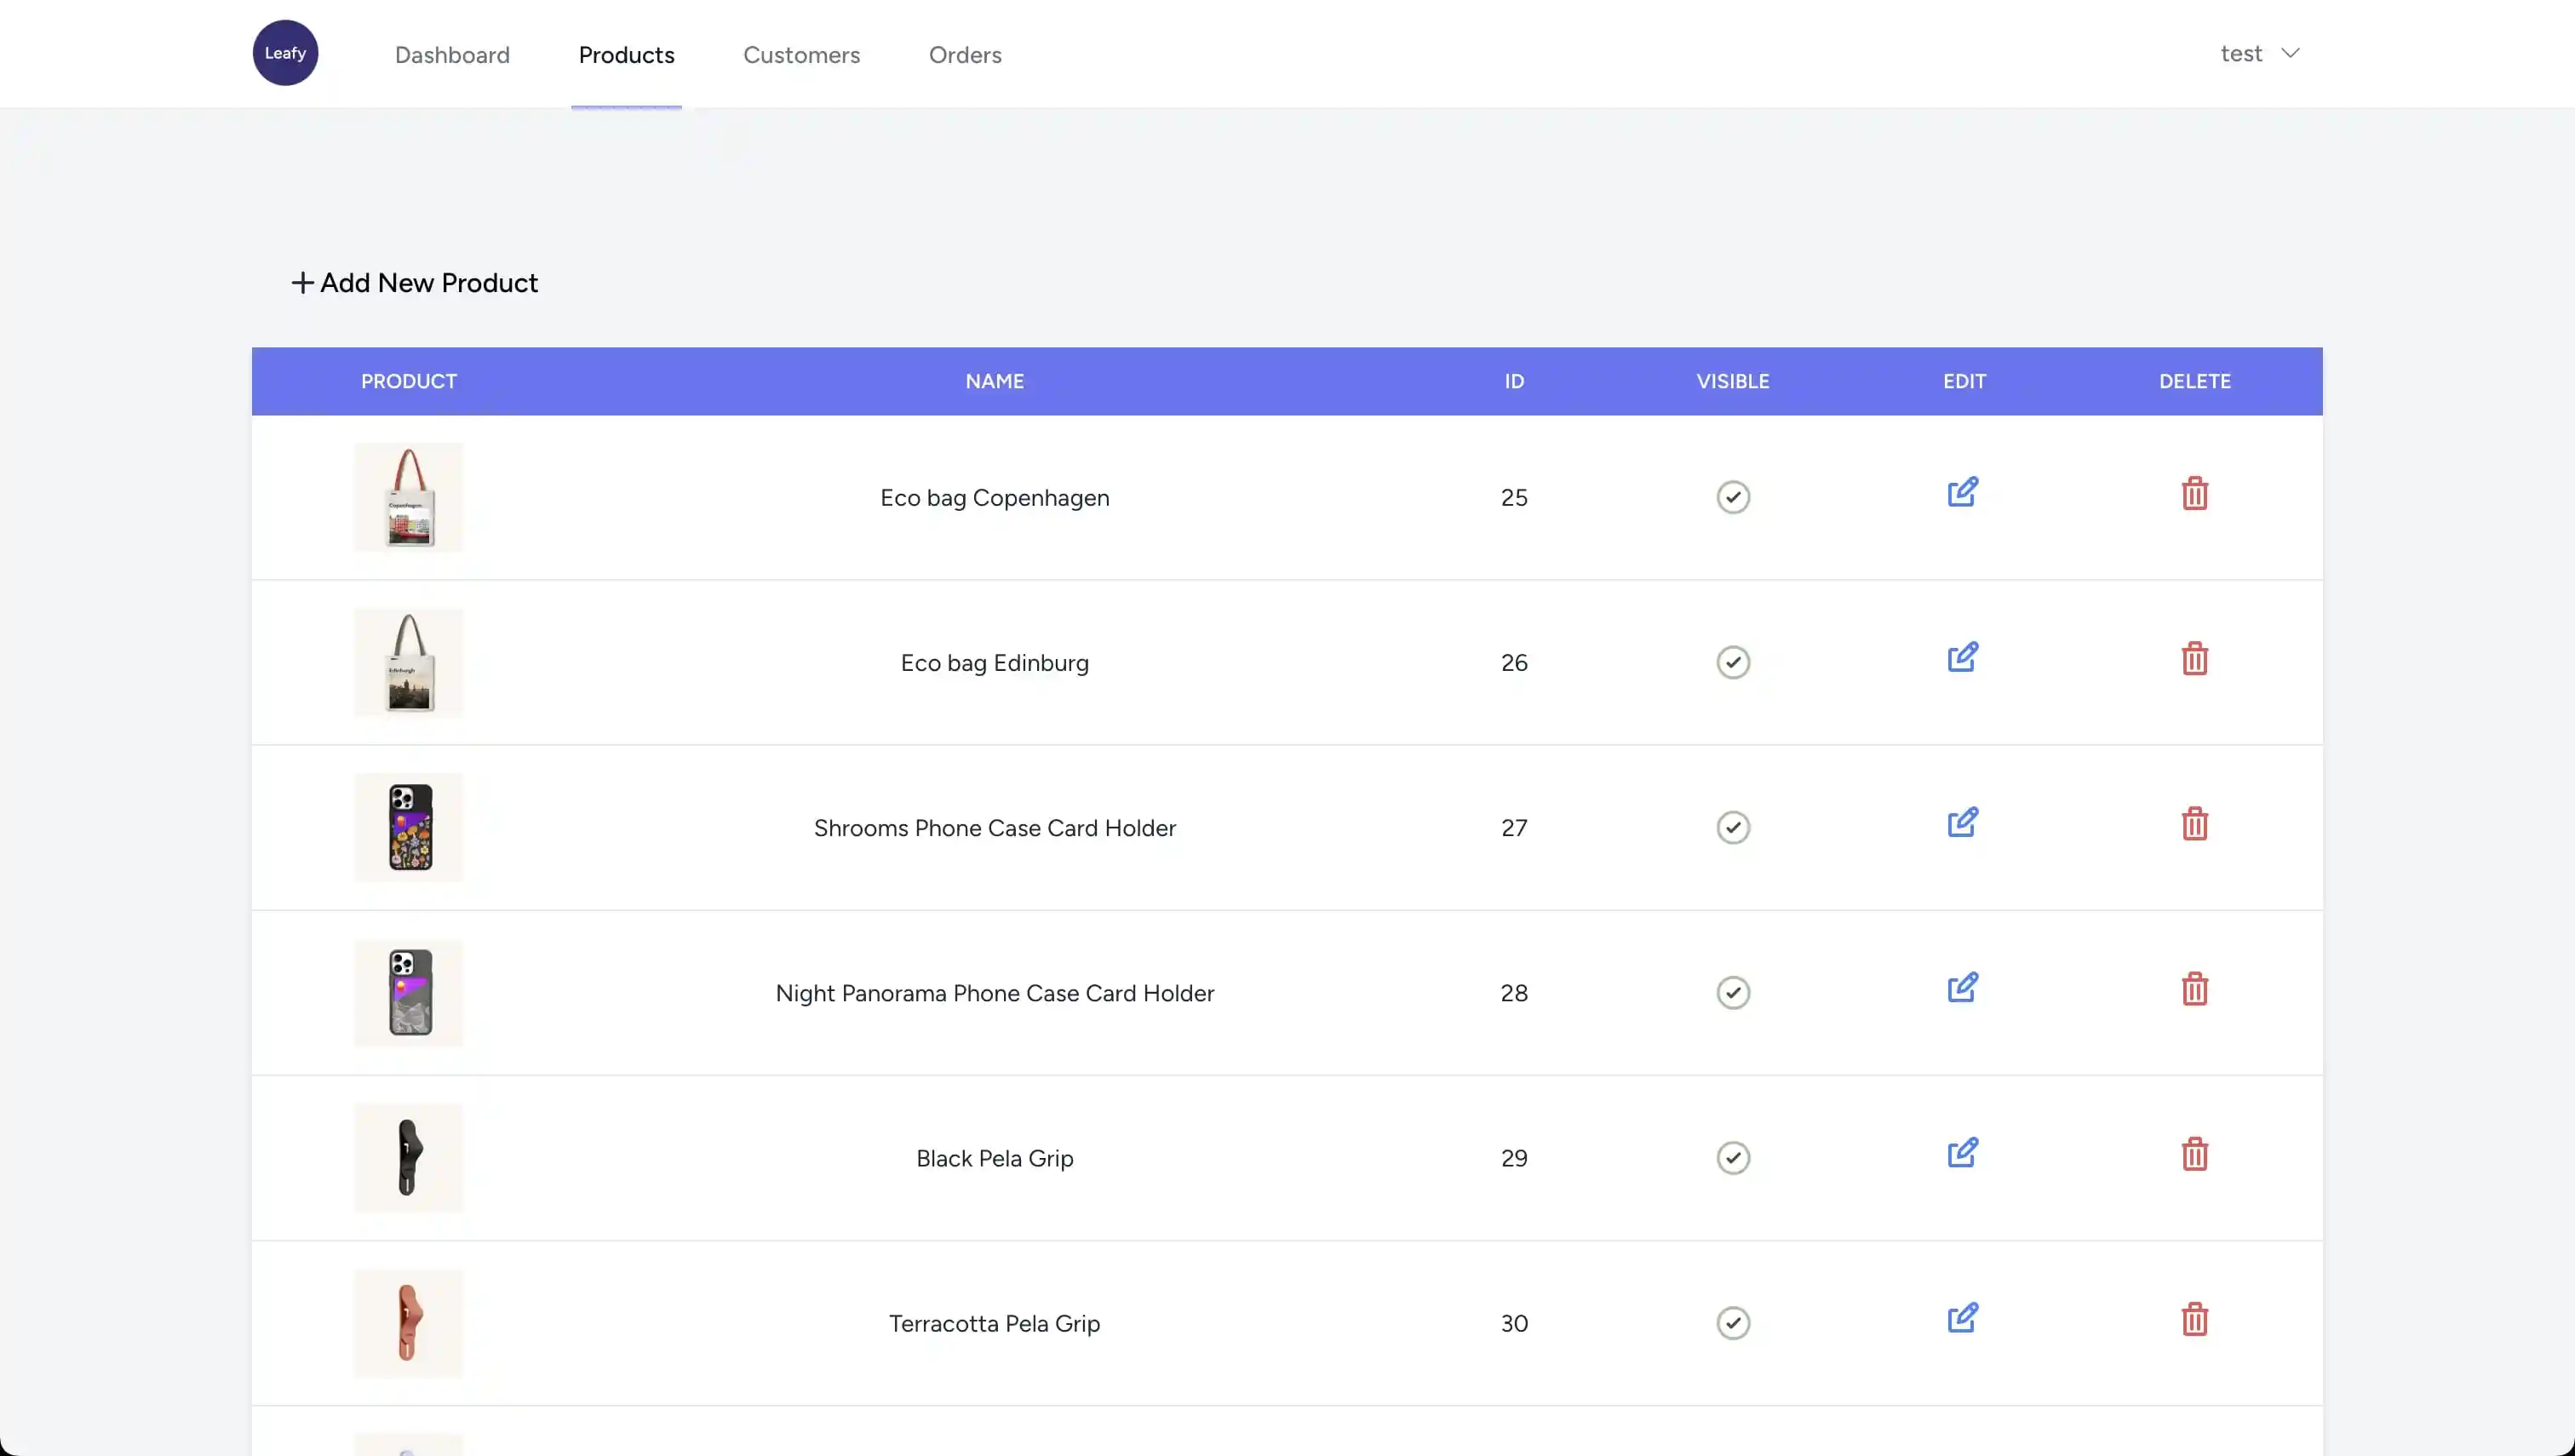Switch to the Dashboard tab
Image resolution: width=2575 pixels, height=1456 pixels.
452,55
